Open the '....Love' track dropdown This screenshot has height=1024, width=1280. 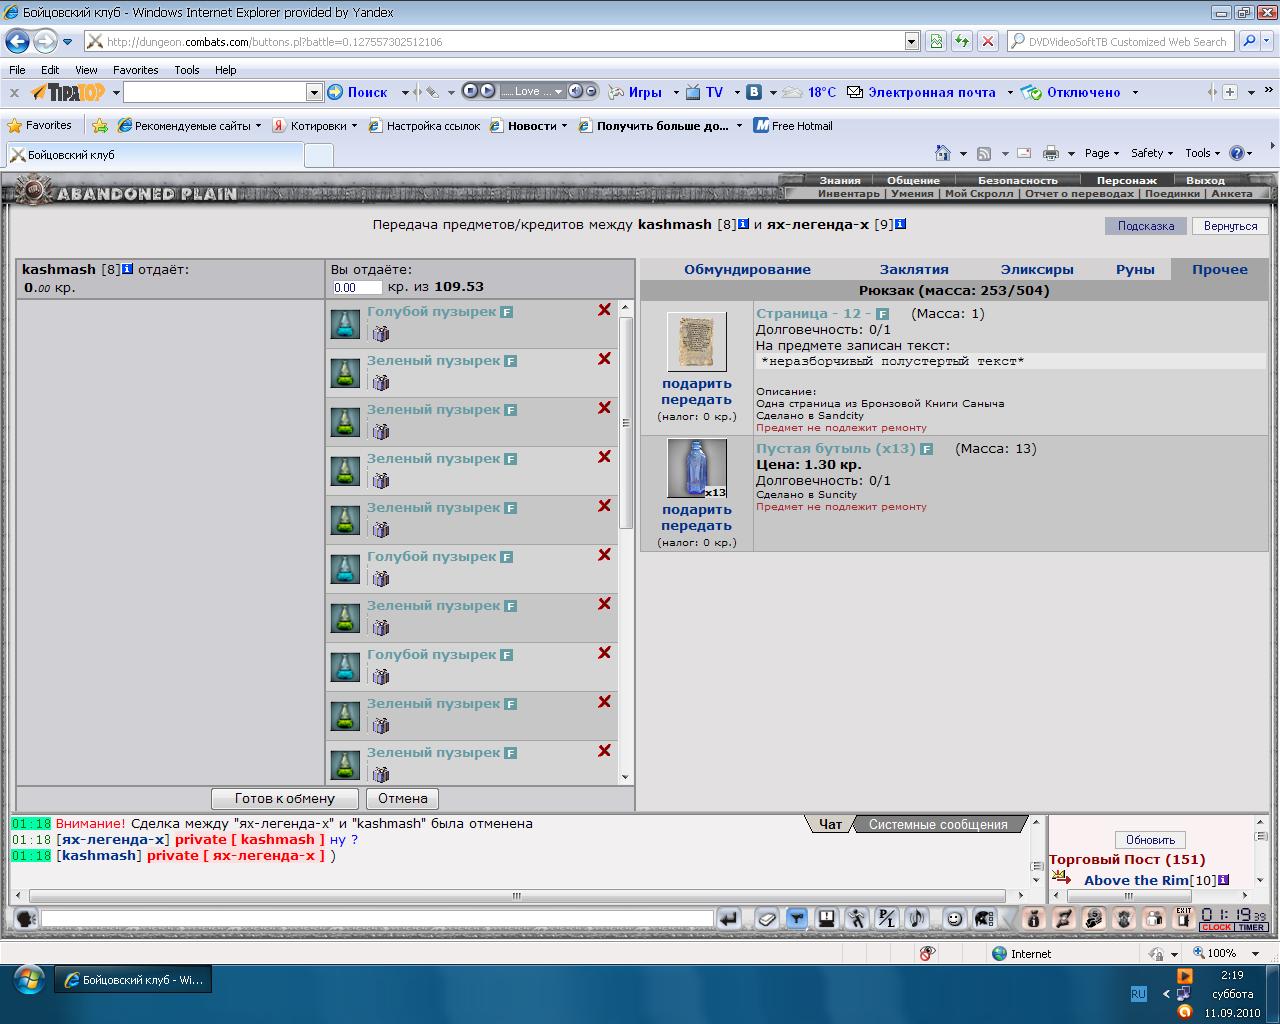tap(558, 91)
